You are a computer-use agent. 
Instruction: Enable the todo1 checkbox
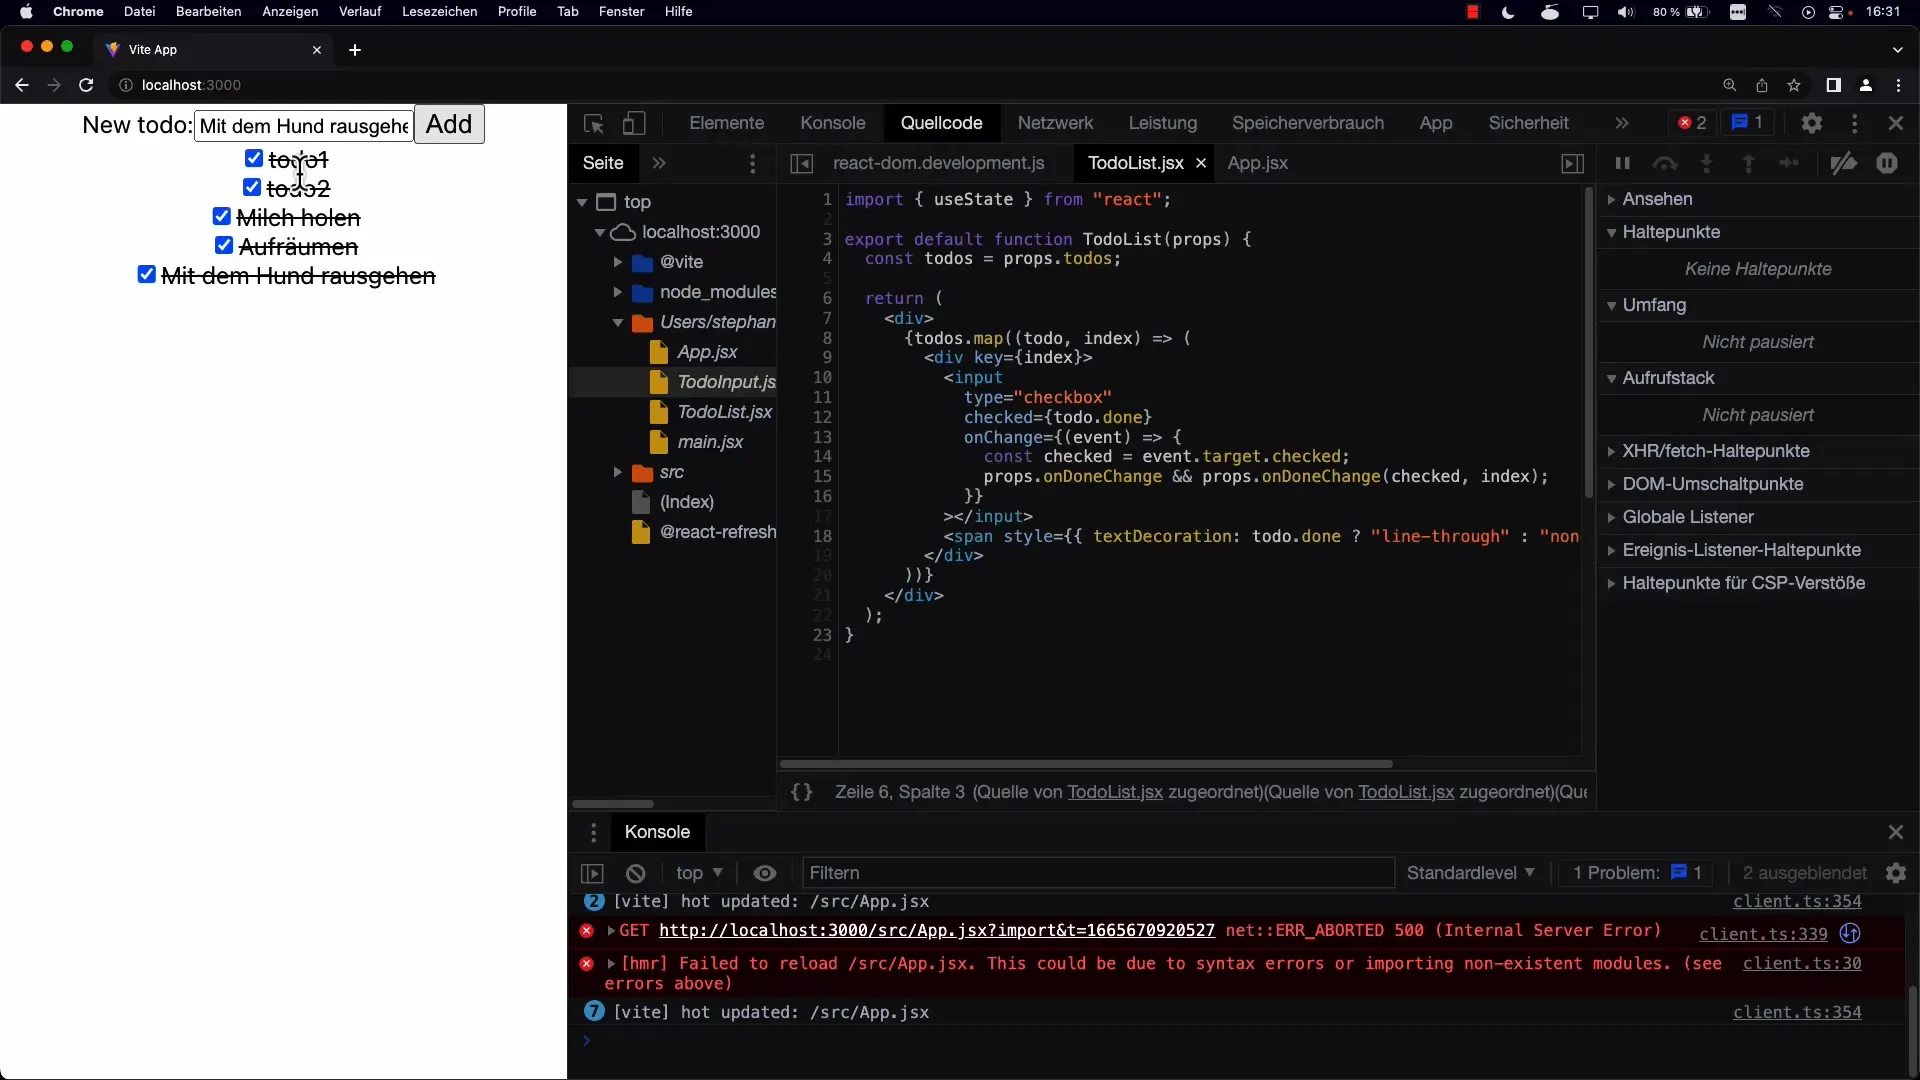click(x=253, y=157)
